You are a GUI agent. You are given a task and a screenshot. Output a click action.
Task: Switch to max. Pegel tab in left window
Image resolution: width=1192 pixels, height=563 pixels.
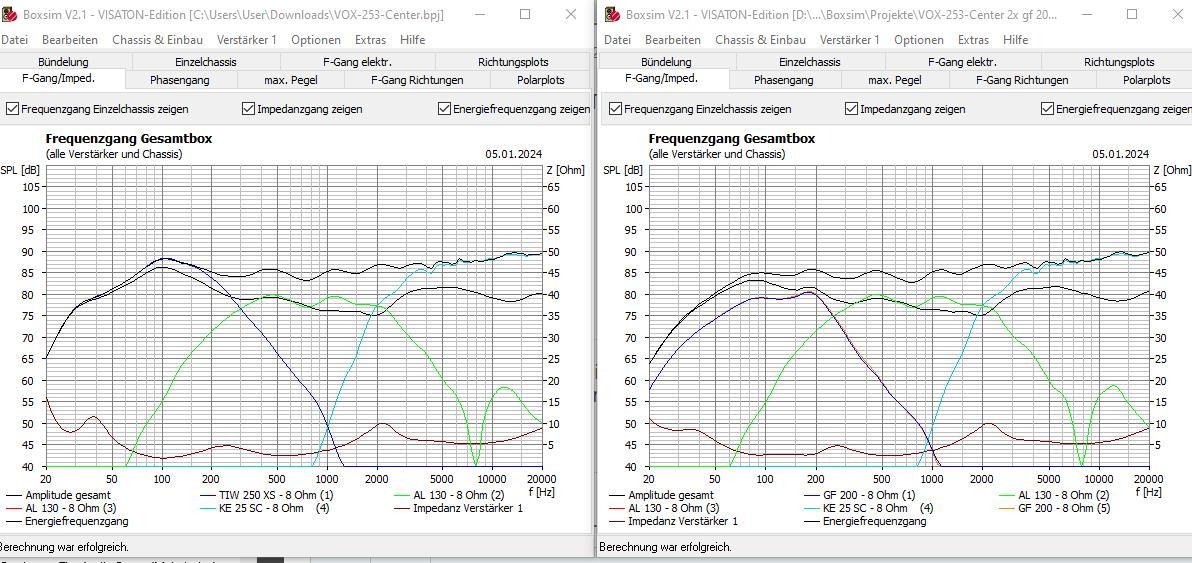pyautogui.click(x=290, y=79)
